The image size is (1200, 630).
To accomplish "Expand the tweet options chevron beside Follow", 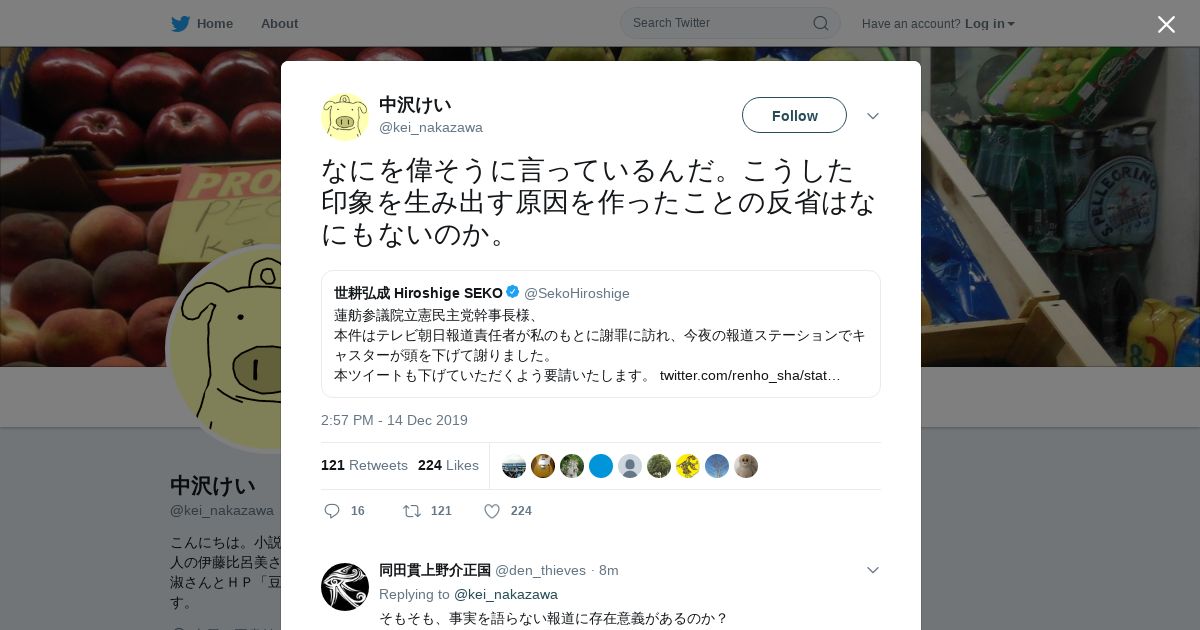I will point(872,116).
